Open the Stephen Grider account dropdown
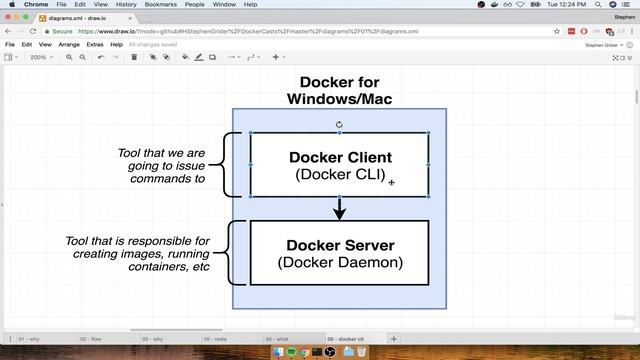This screenshot has width=640, height=360. pyautogui.click(x=604, y=45)
